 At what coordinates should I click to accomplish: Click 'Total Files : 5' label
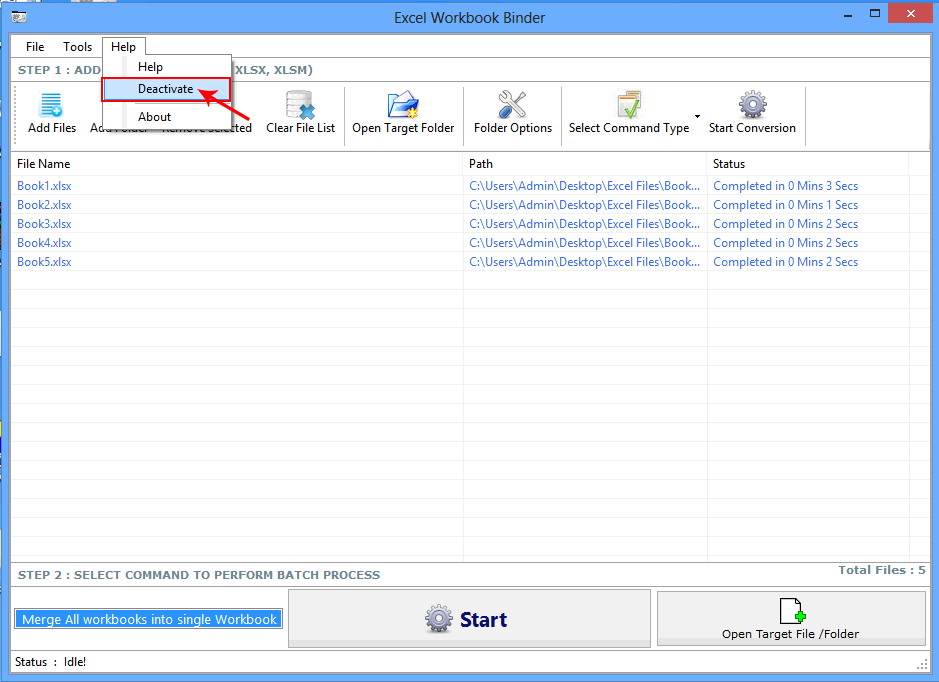click(x=882, y=570)
